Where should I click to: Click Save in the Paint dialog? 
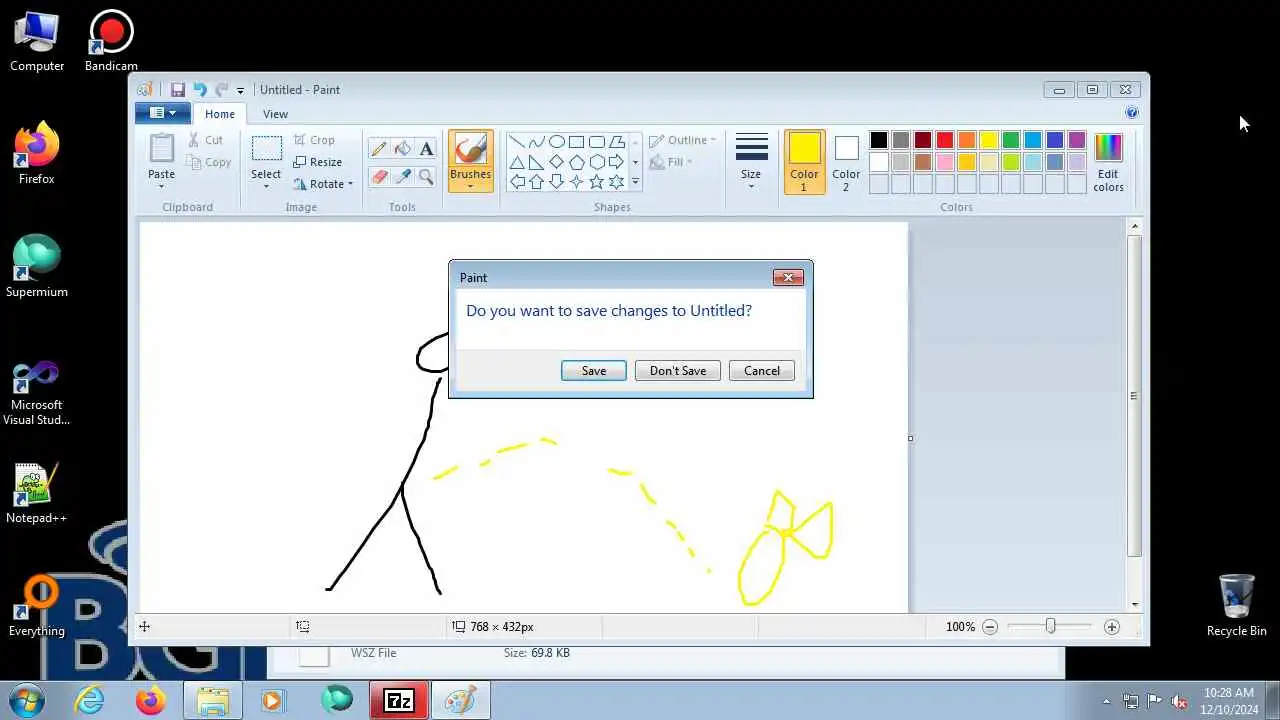click(x=594, y=371)
